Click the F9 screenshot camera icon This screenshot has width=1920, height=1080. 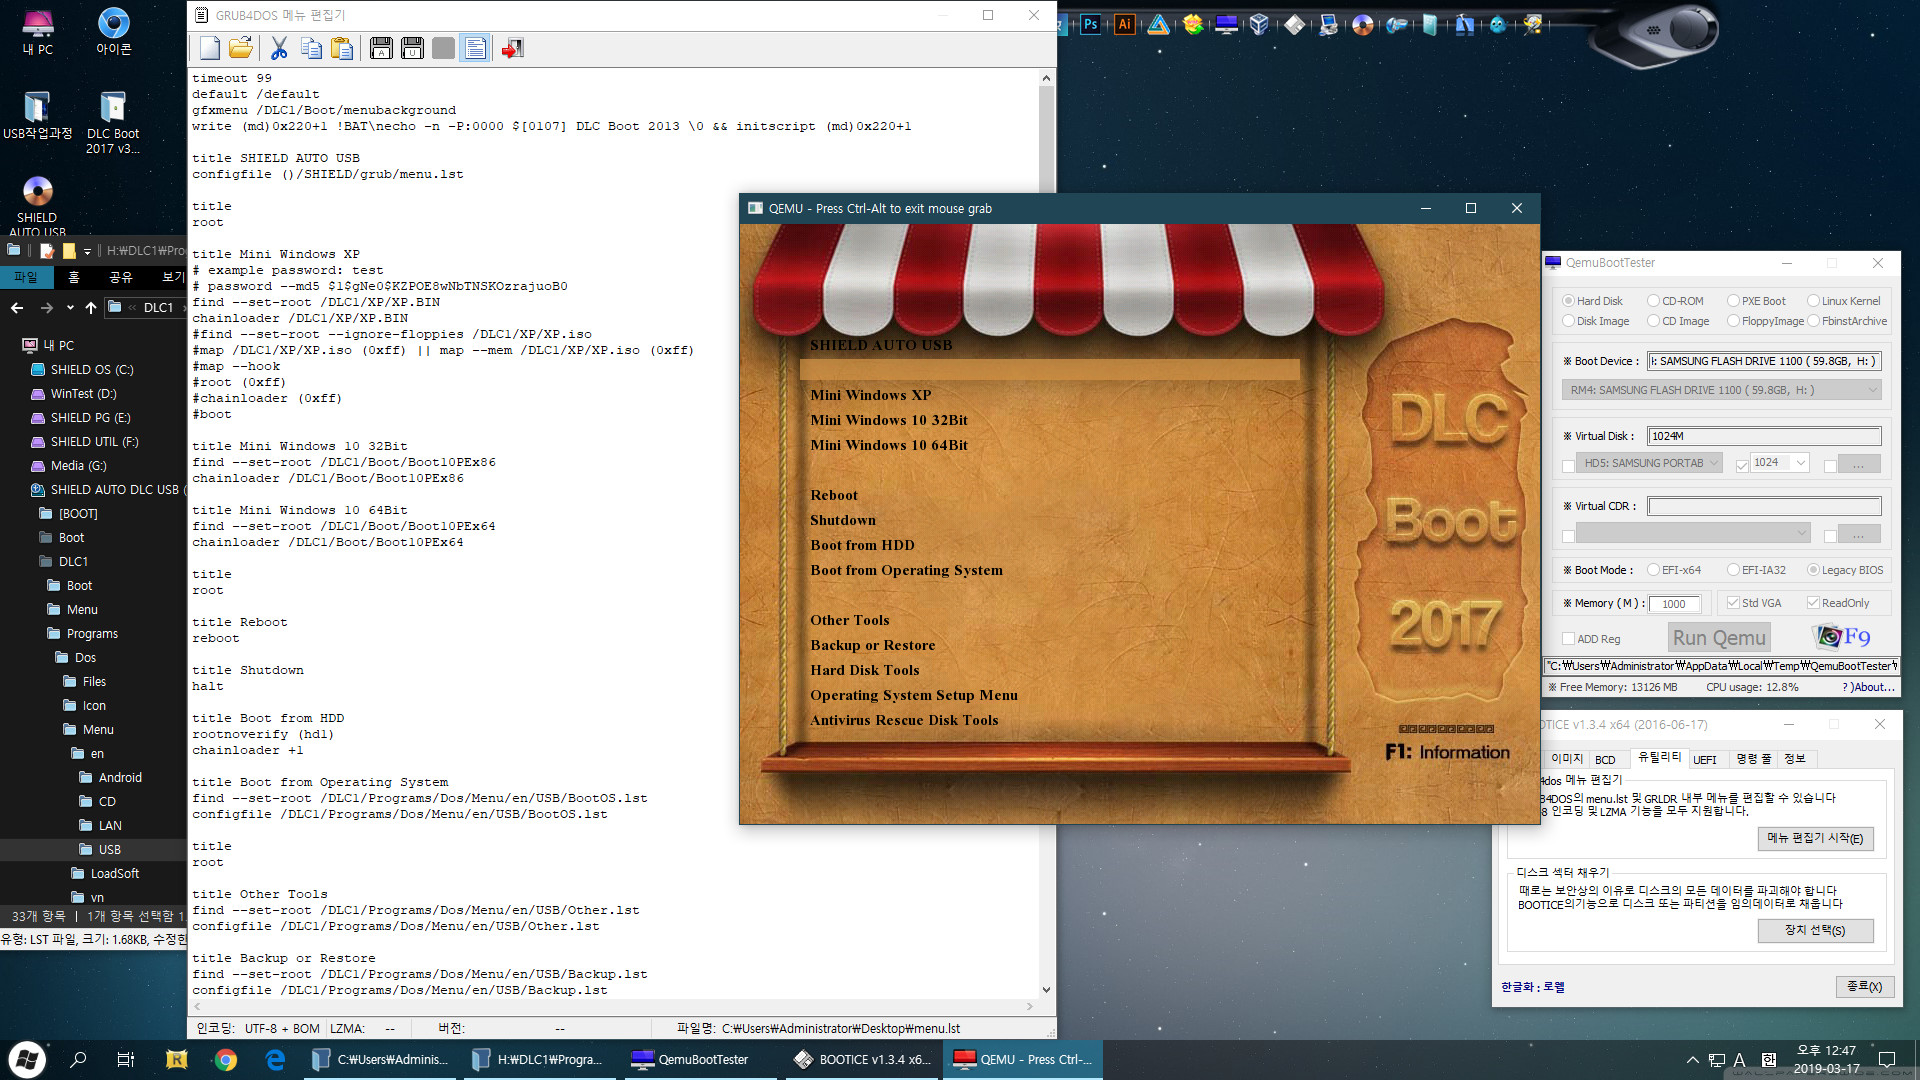[x=1841, y=636]
